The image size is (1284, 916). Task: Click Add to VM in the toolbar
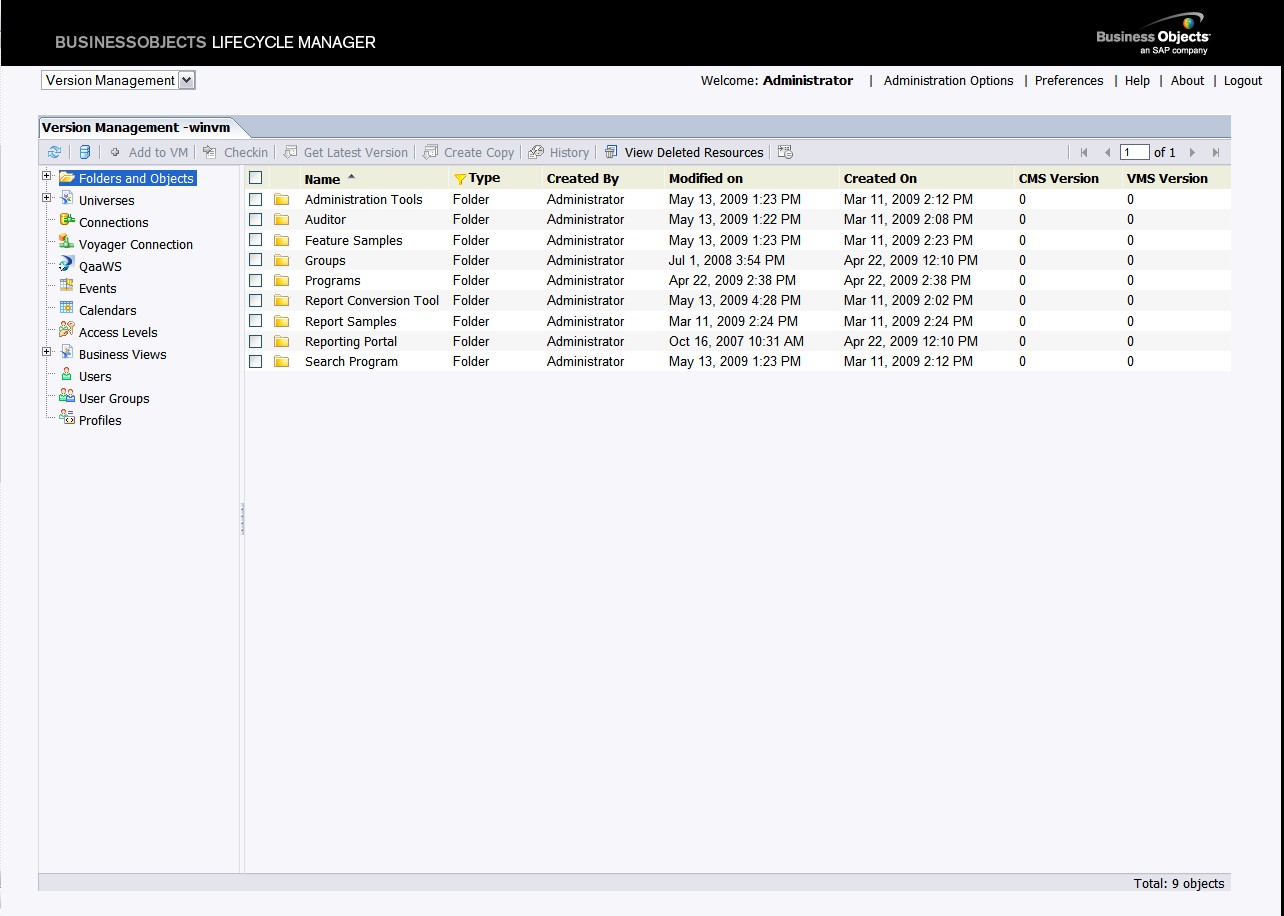click(x=149, y=152)
